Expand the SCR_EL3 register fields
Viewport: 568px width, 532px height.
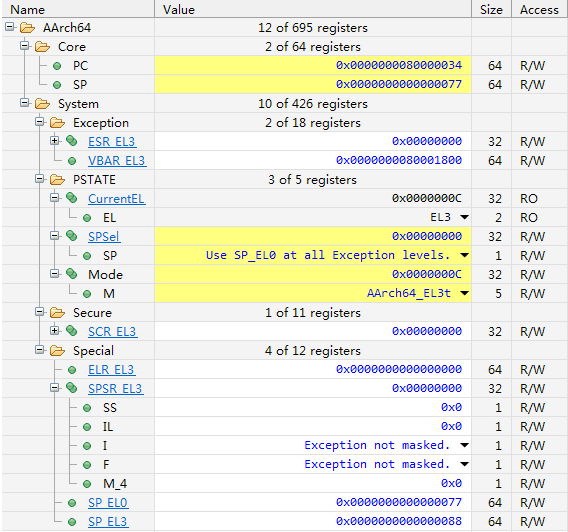click(x=54, y=330)
